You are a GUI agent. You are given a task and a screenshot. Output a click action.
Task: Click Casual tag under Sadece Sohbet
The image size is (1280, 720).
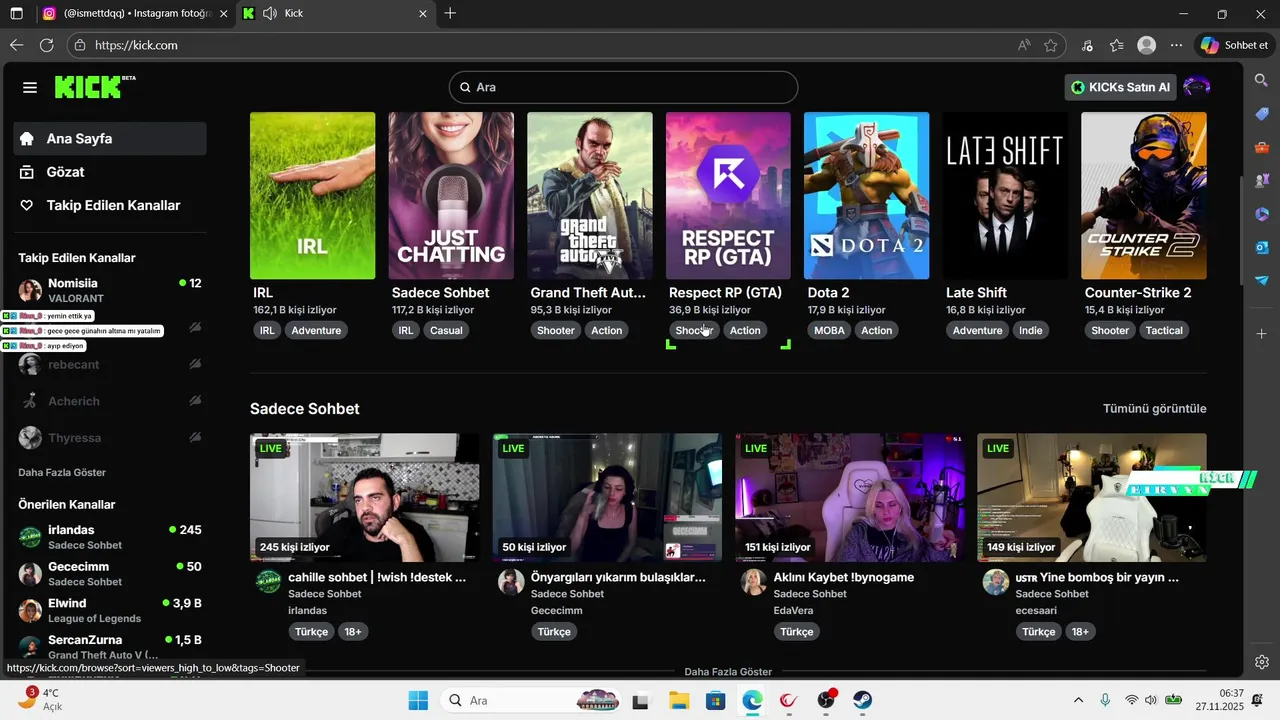pos(446,330)
